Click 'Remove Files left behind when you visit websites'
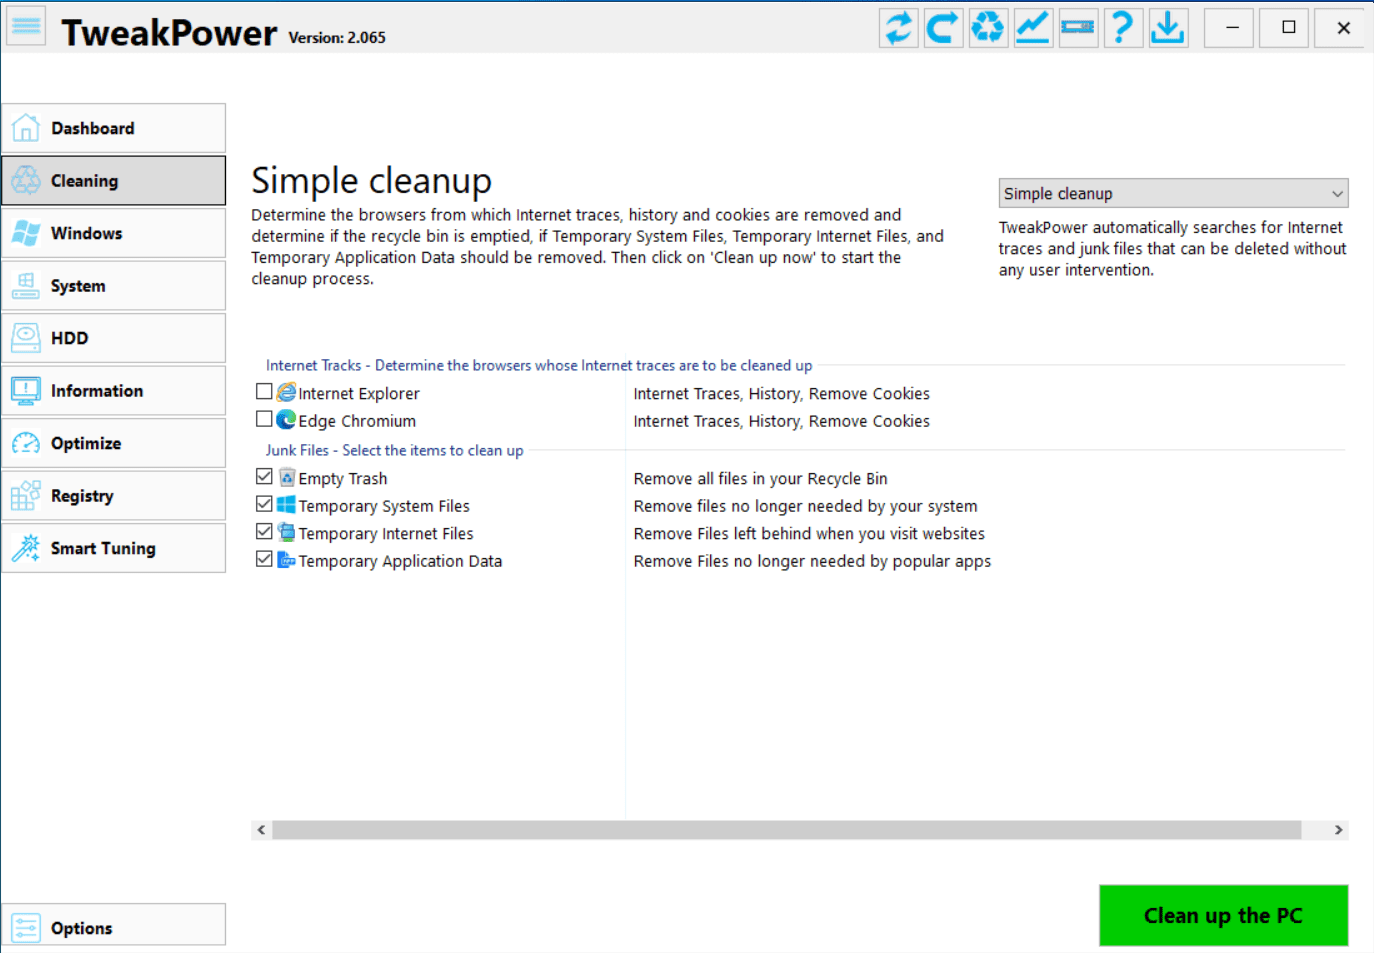Viewport: 1374px width, 953px height. click(x=809, y=534)
